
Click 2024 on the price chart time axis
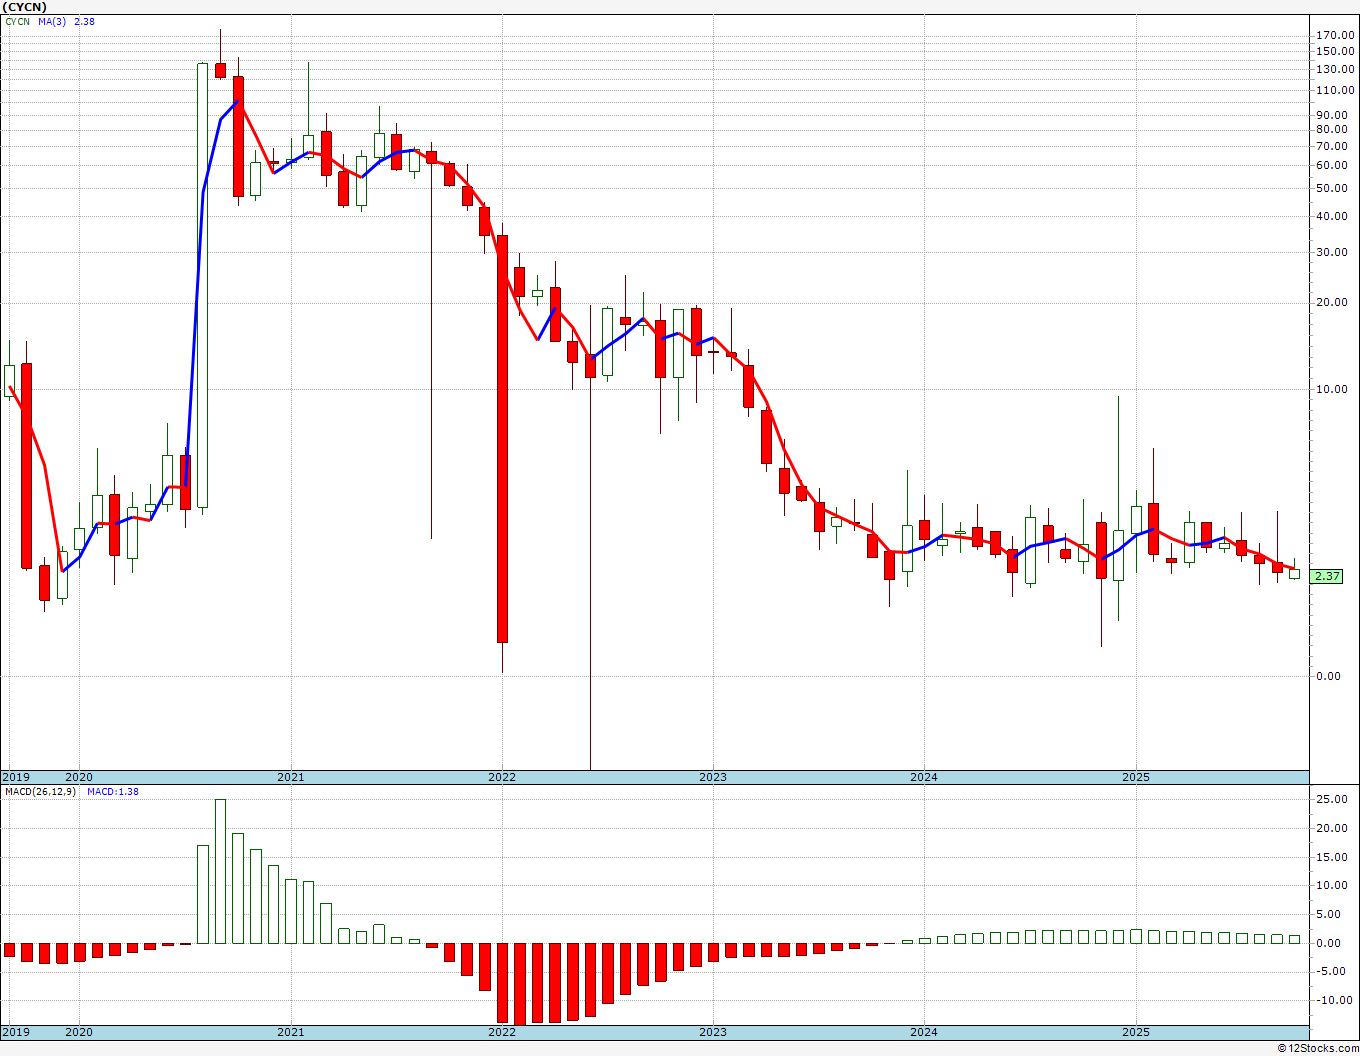tap(924, 777)
